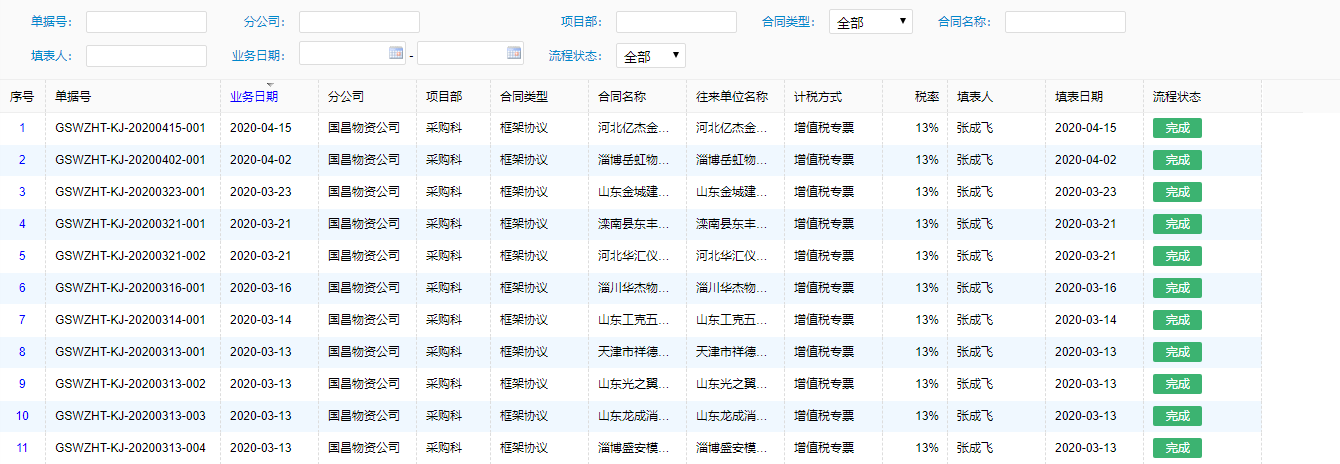Image resolution: width=1340 pixels, height=464 pixels.
Task: Focus the 项目部 input field
Action: (x=676, y=22)
